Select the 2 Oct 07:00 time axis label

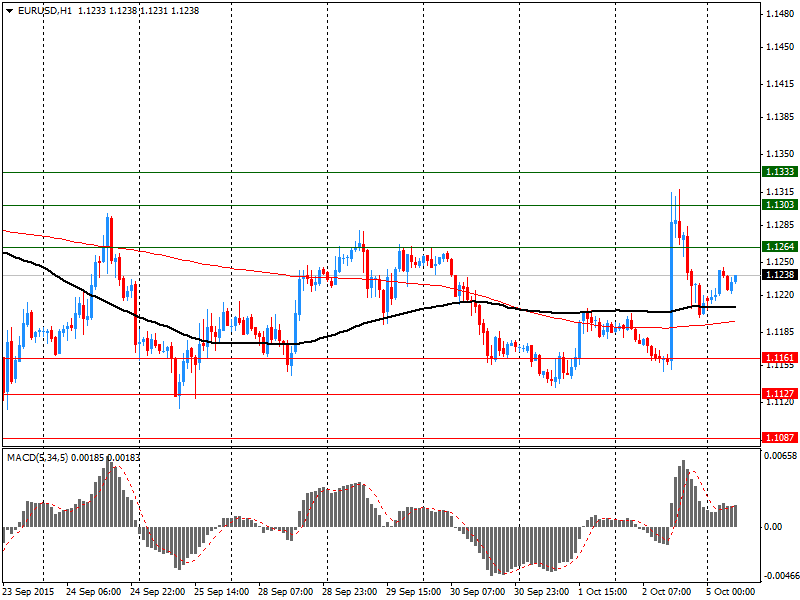click(x=667, y=592)
